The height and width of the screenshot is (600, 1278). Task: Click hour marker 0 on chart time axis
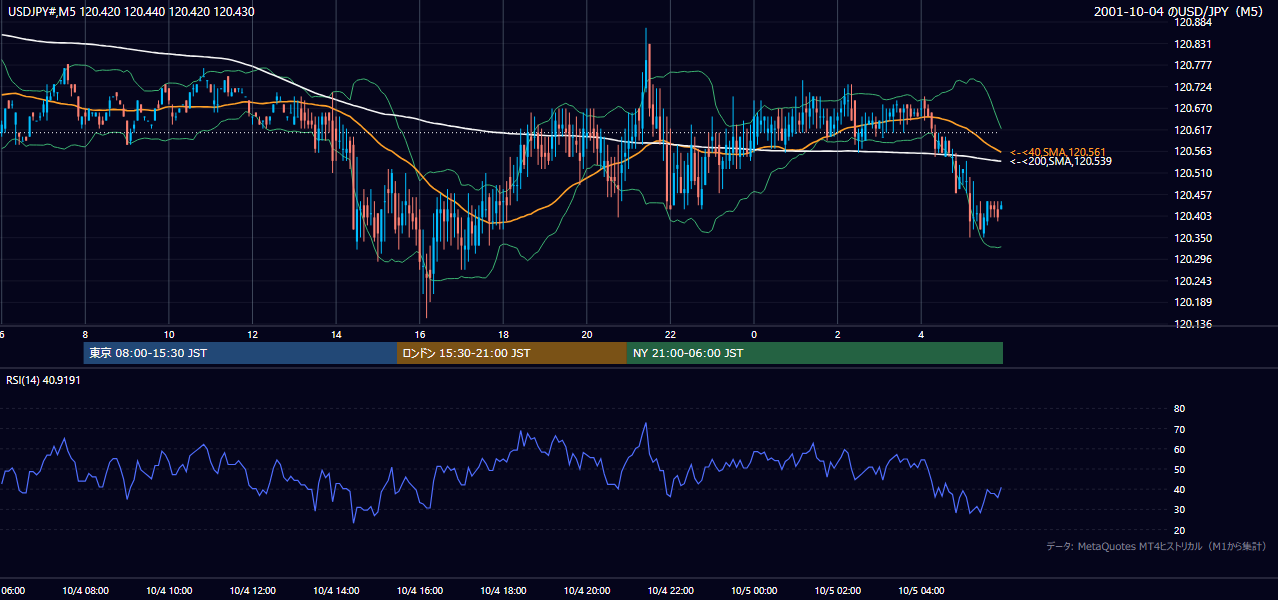754,334
